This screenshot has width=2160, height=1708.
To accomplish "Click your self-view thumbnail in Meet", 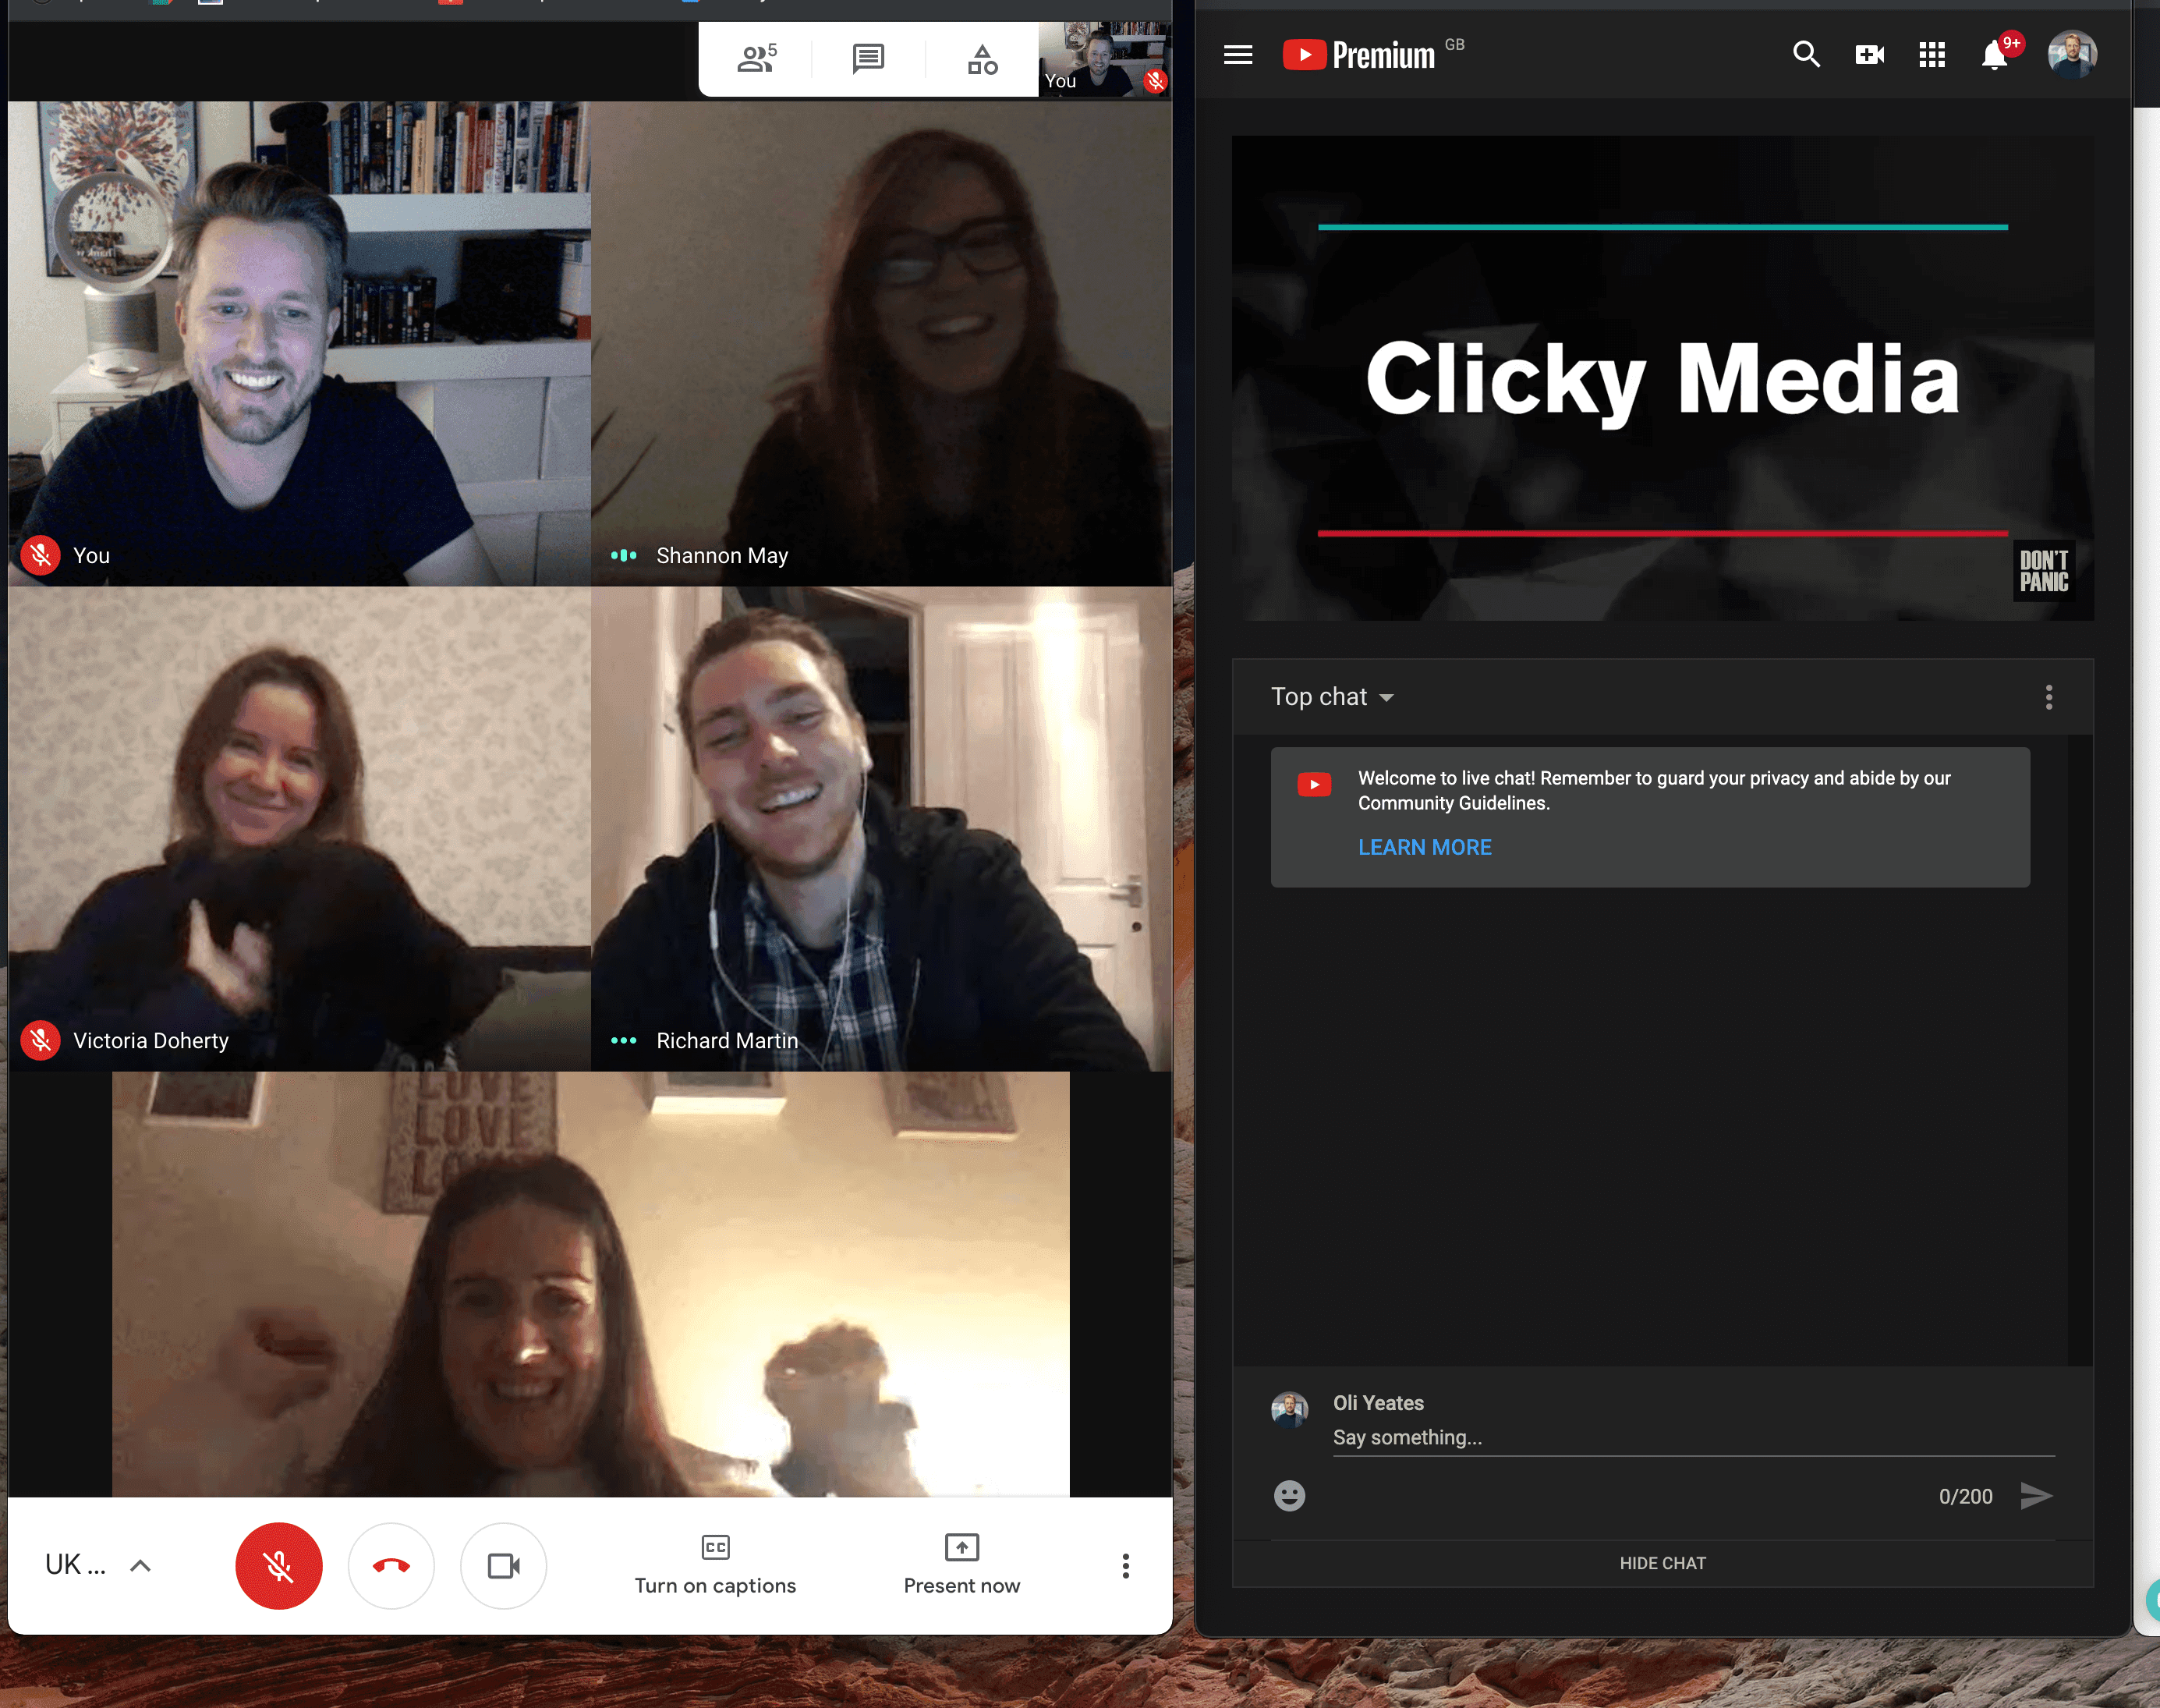I will pos(1104,59).
